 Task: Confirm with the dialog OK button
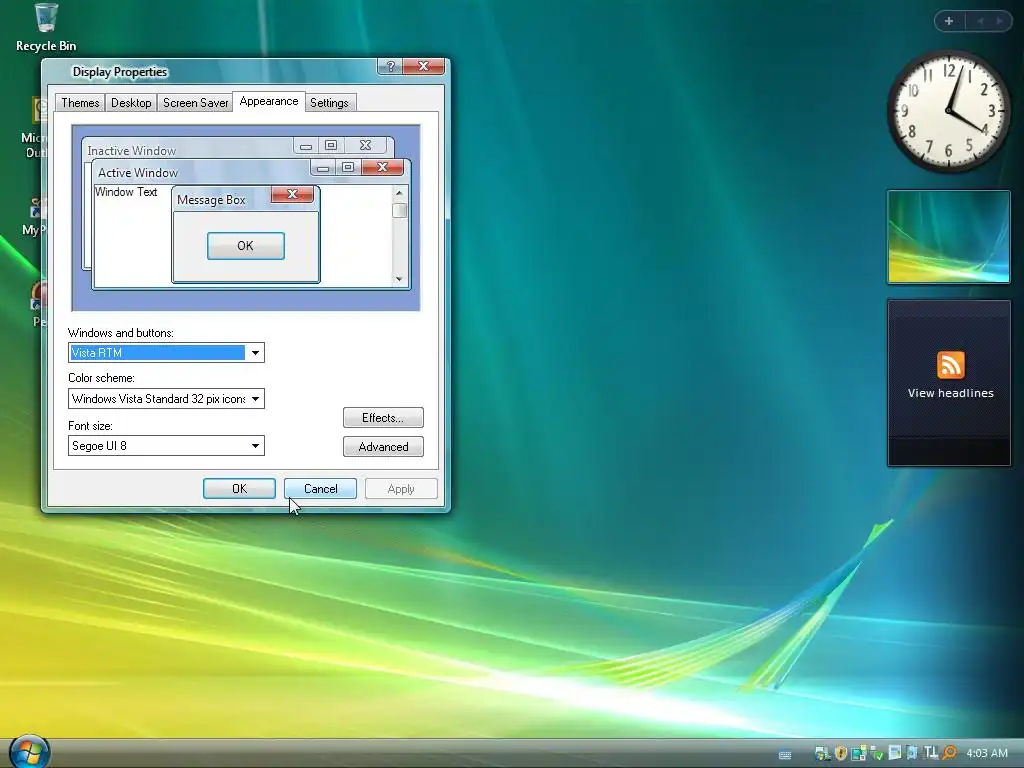click(239, 488)
